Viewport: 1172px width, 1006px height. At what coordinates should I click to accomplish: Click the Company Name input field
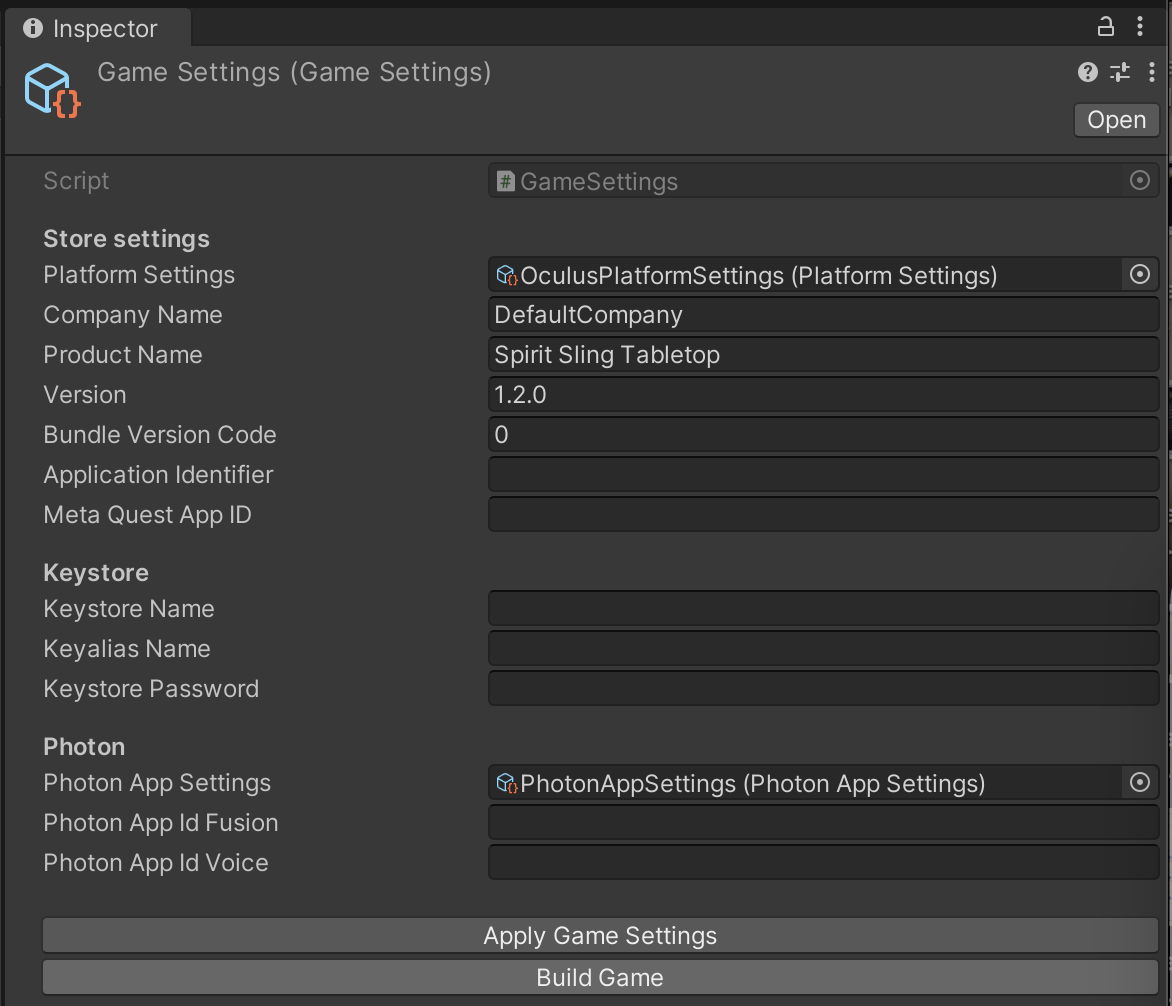823,315
